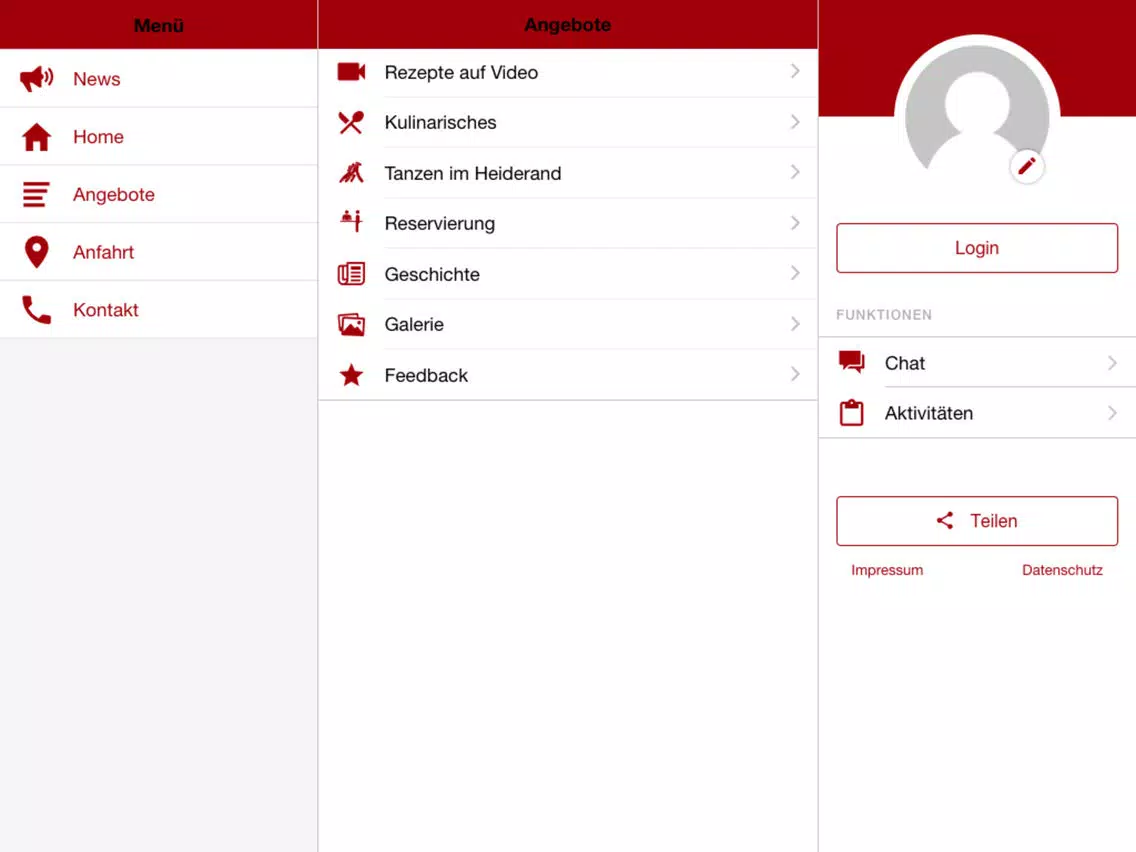The height and width of the screenshot is (852, 1136).
Task: Open the Angebote menu item
Action: (114, 195)
